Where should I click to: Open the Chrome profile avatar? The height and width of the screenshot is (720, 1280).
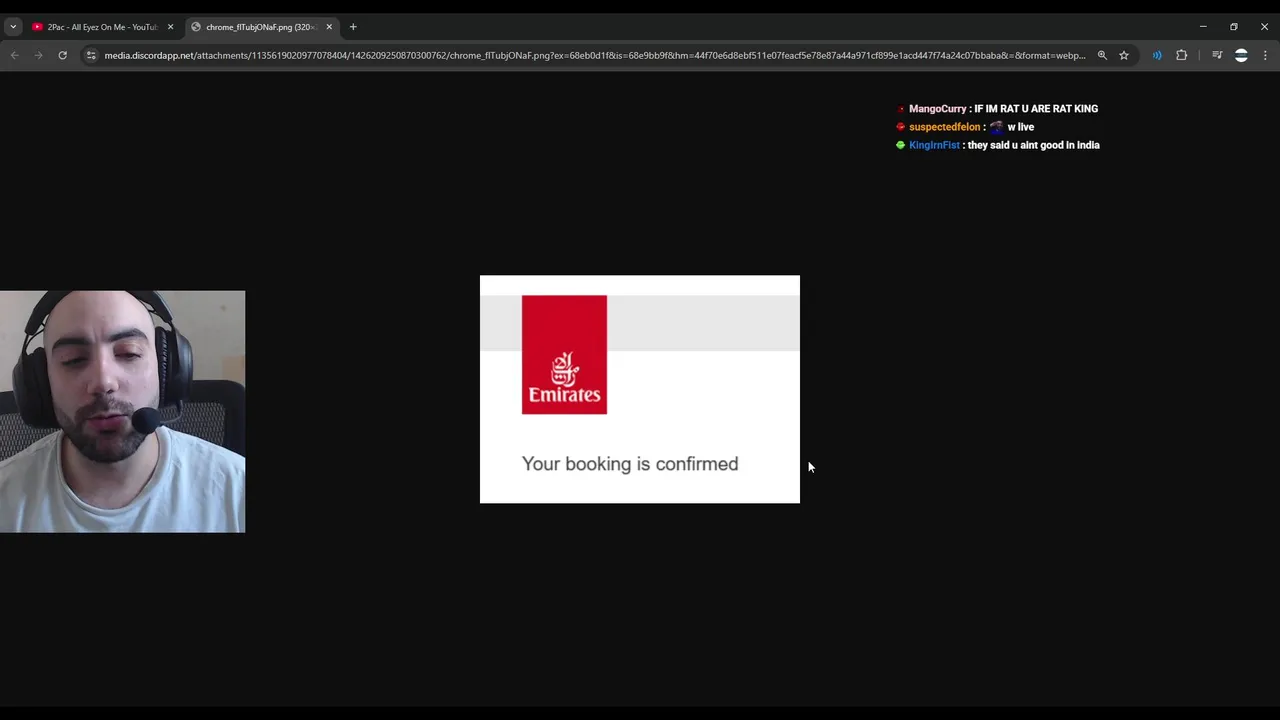point(1241,55)
